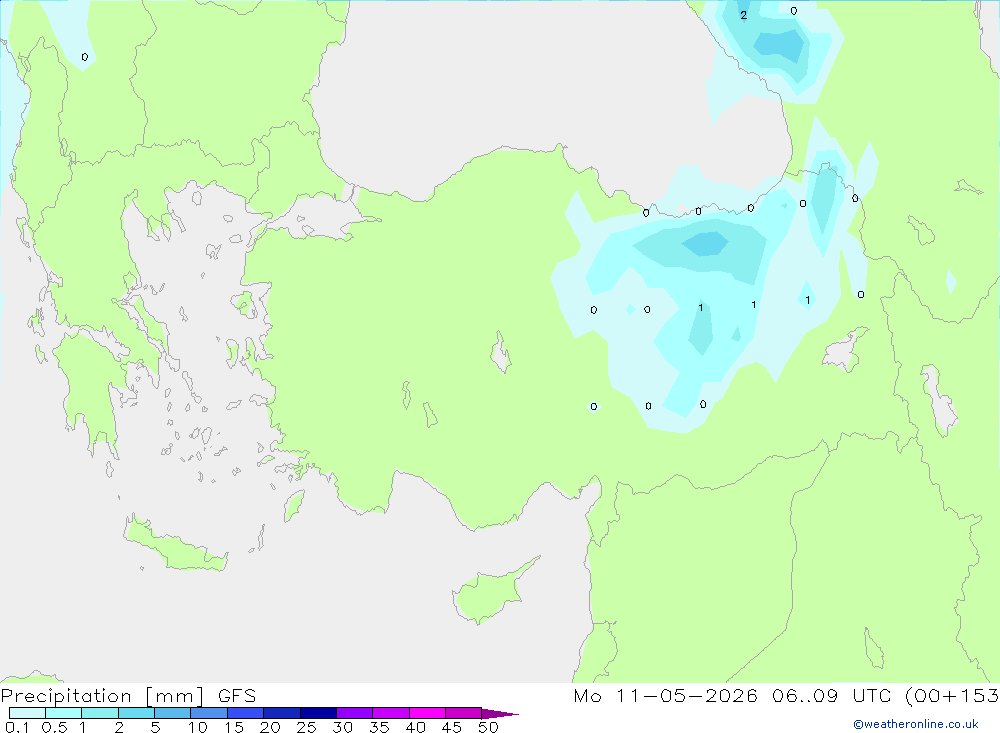
Task: Click the "(00+153" forecast offset text
Action: click(x=952, y=695)
